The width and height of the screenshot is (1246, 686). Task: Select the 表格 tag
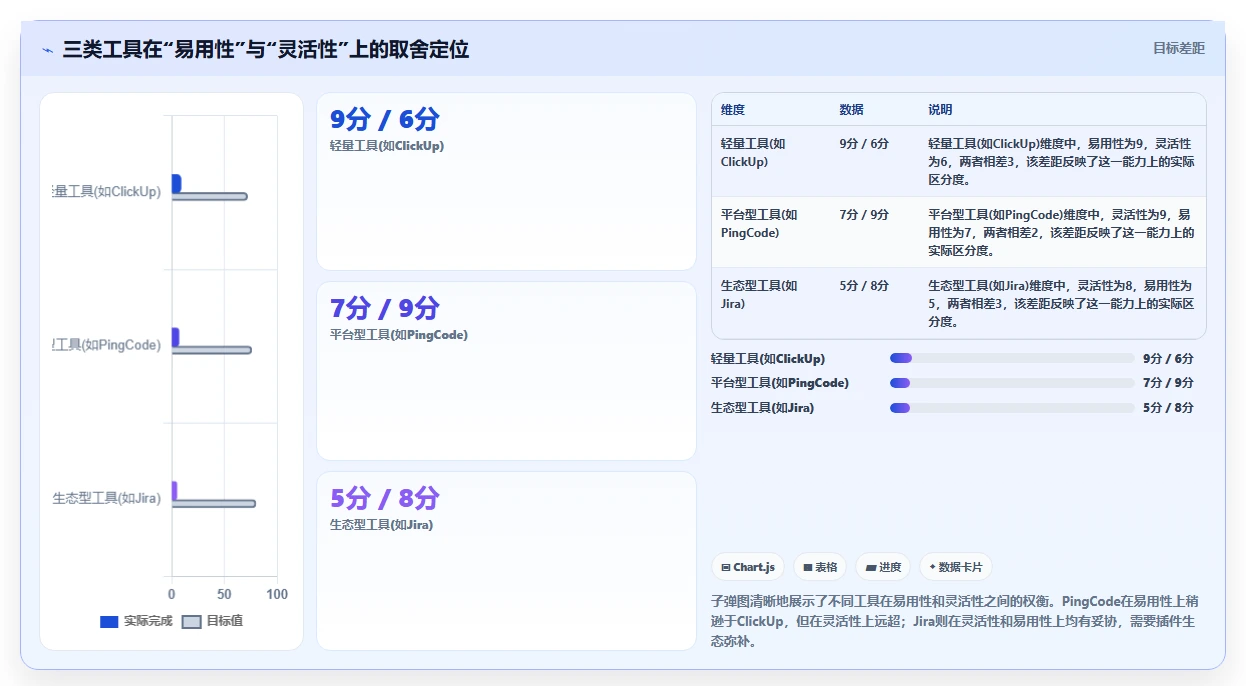(820, 567)
